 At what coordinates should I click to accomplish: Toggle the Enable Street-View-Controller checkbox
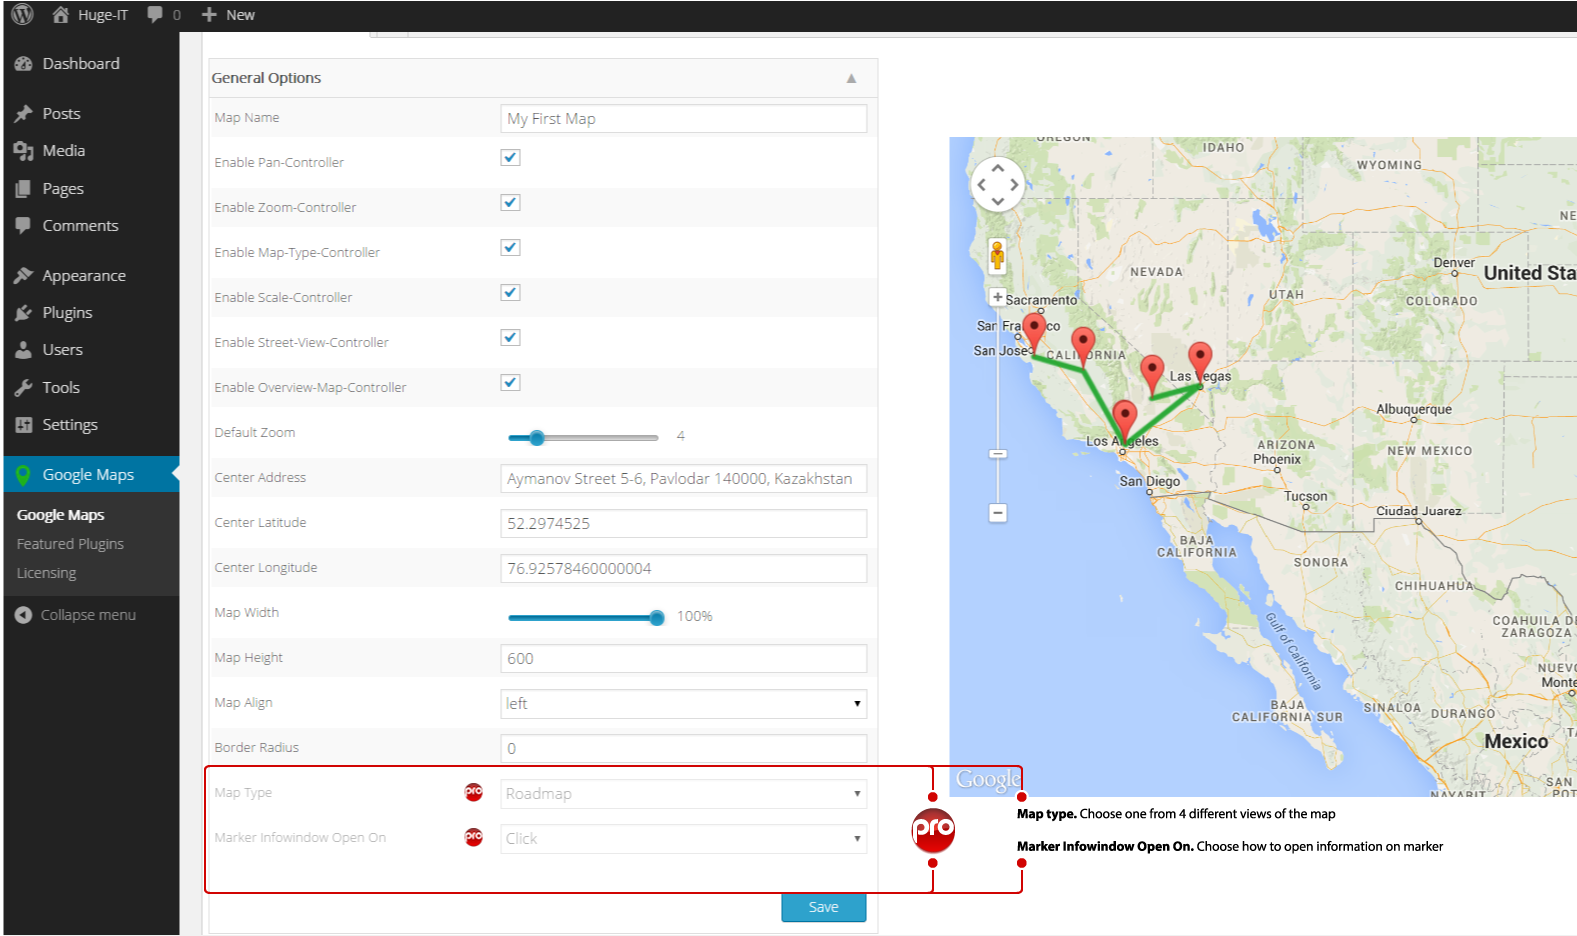pos(511,338)
